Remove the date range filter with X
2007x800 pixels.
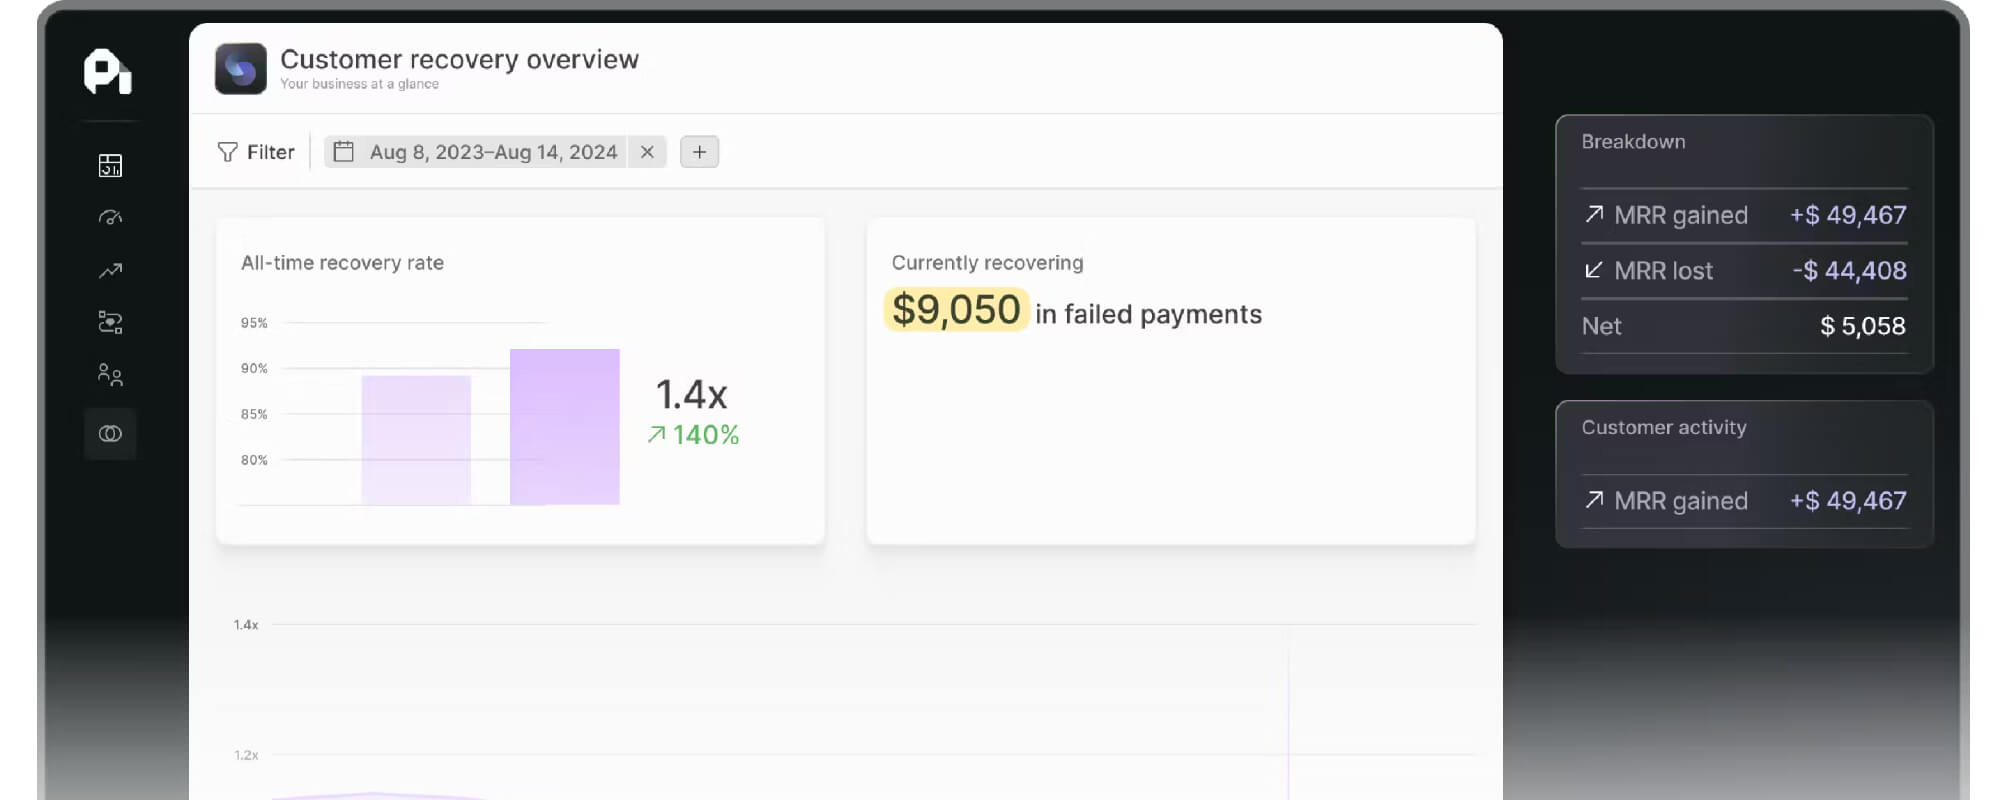click(647, 152)
